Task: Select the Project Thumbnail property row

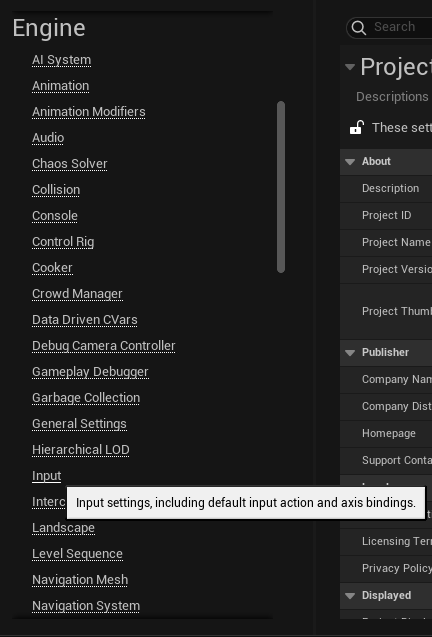Action: (386, 311)
